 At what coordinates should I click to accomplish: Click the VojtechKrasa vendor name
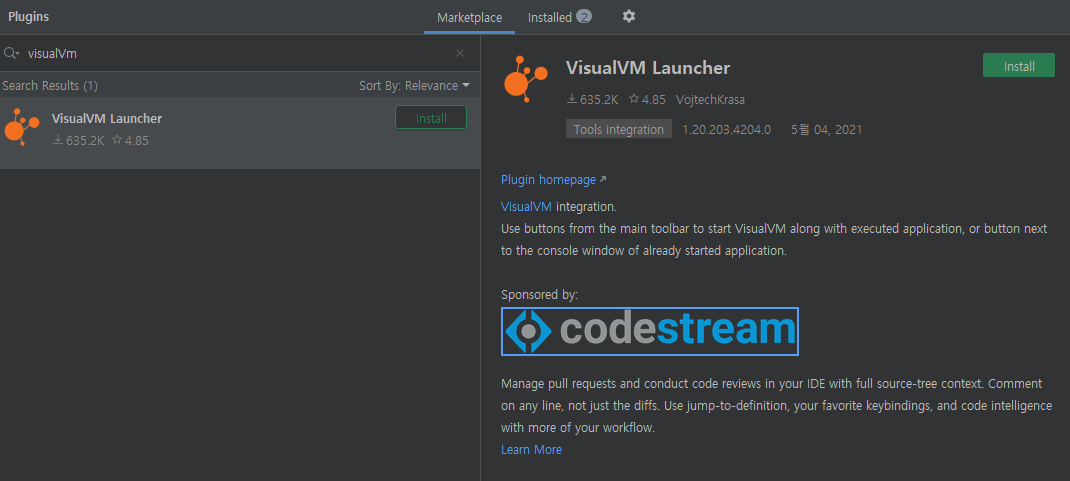(x=710, y=100)
